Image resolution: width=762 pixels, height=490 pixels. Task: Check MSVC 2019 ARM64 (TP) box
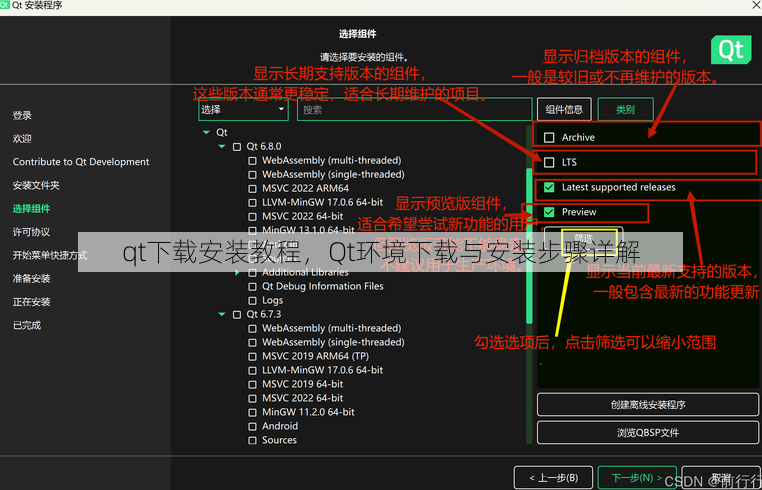[253, 356]
